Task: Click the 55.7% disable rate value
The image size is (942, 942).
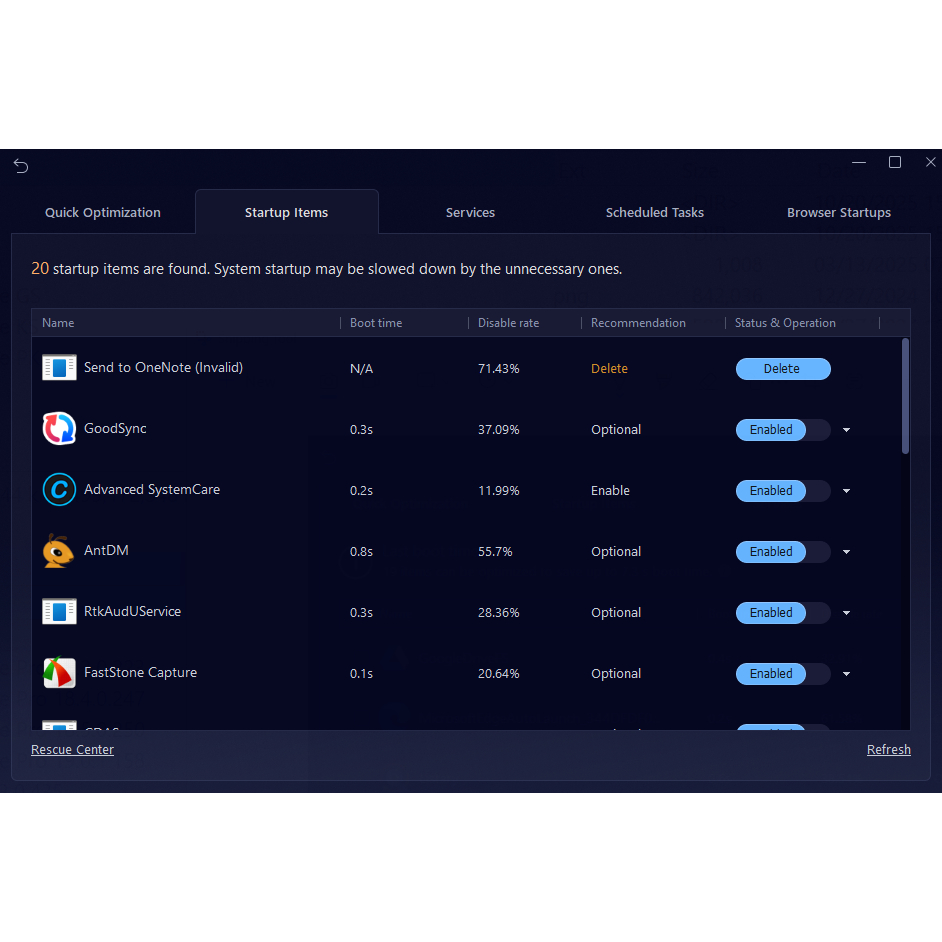Action: coord(495,552)
